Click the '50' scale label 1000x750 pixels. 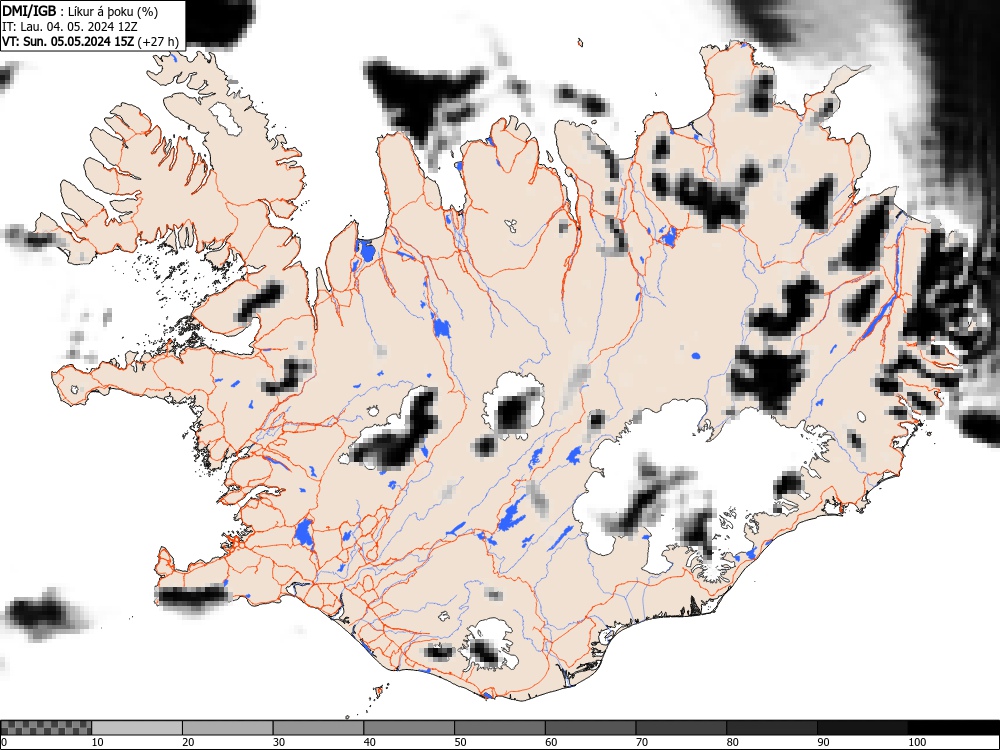[460, 742]
